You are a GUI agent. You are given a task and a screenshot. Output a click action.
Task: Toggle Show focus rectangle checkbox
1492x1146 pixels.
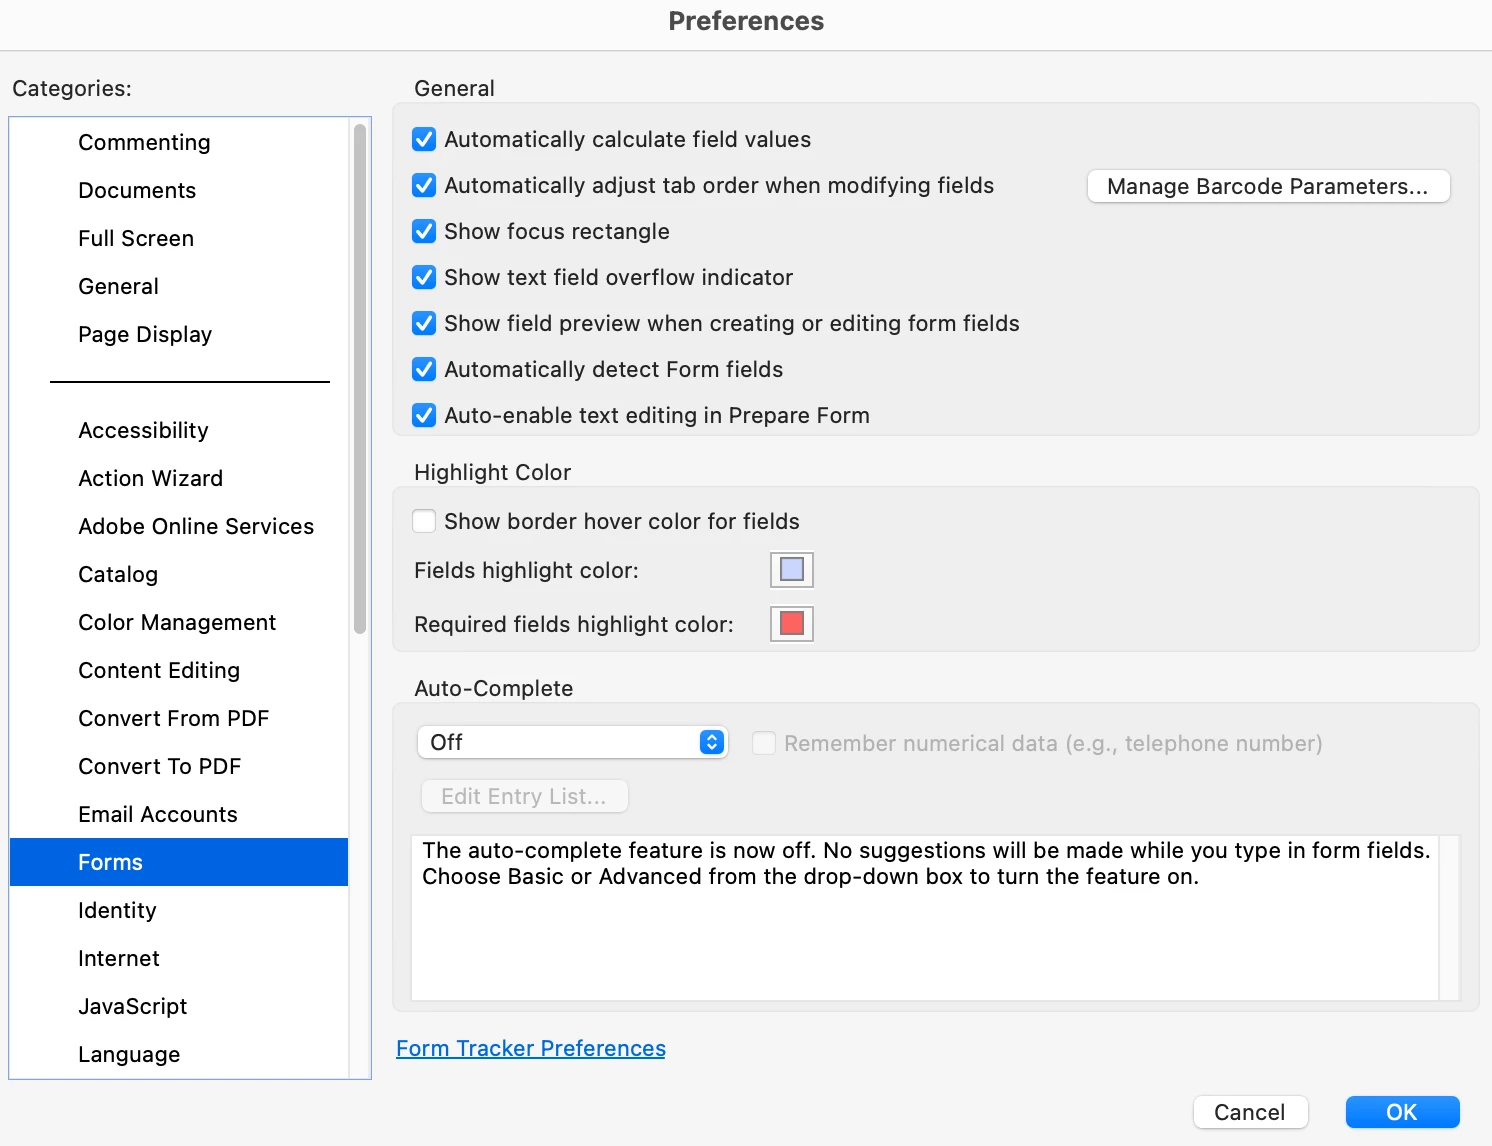pyautogui.click(x=424, y=231)
